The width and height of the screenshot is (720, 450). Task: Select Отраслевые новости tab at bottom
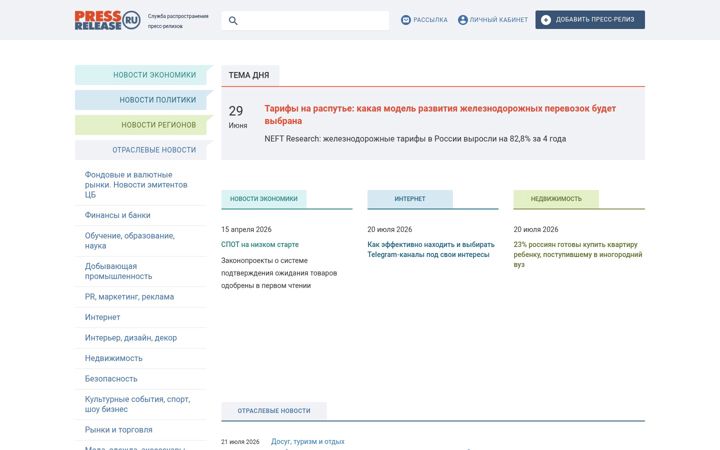pyautogui.click(x=274, y=411)
